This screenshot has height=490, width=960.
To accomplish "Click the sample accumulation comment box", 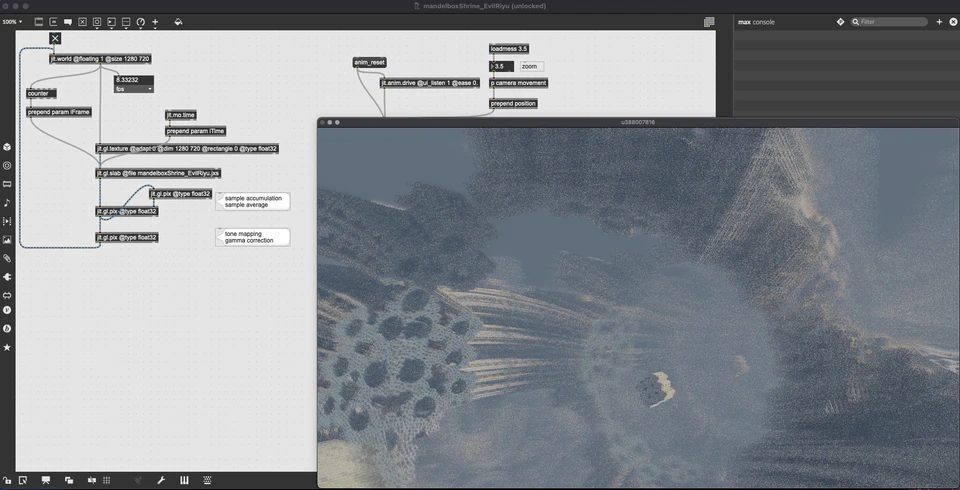I will point(253,202).
